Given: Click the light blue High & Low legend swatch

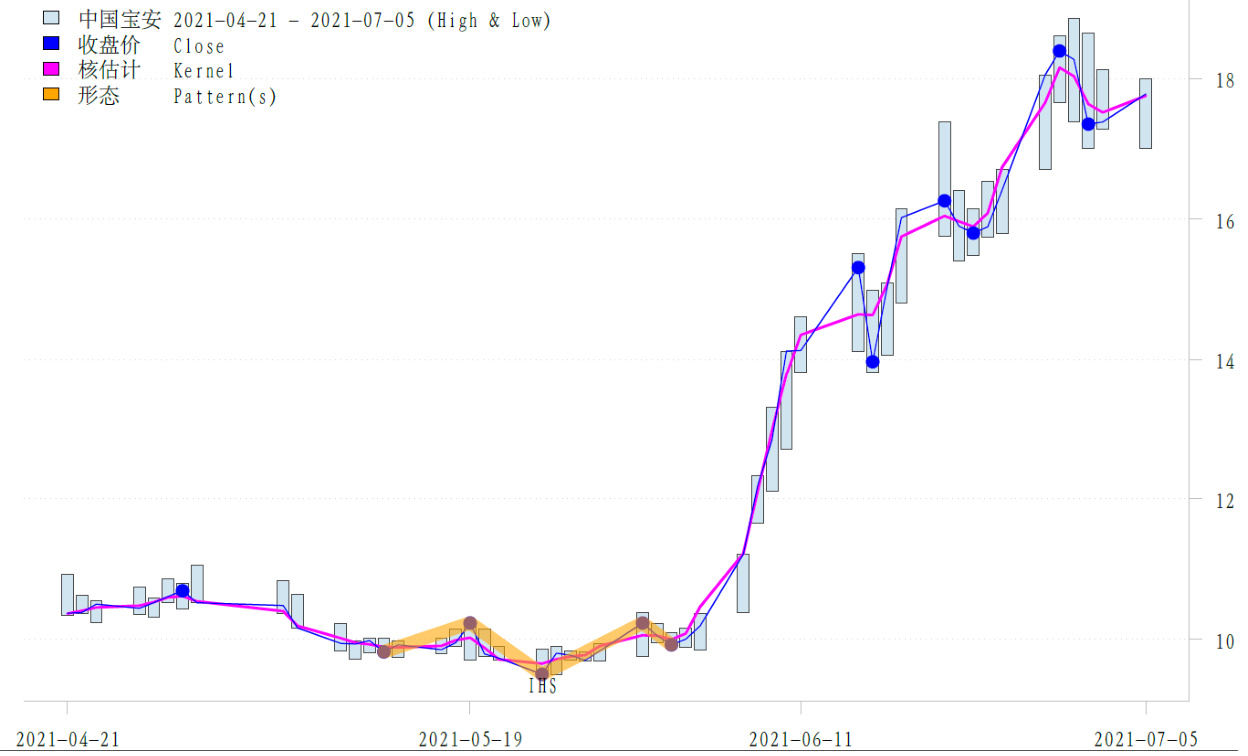Looking at the screenshot, I should click(x=52, y=19).
